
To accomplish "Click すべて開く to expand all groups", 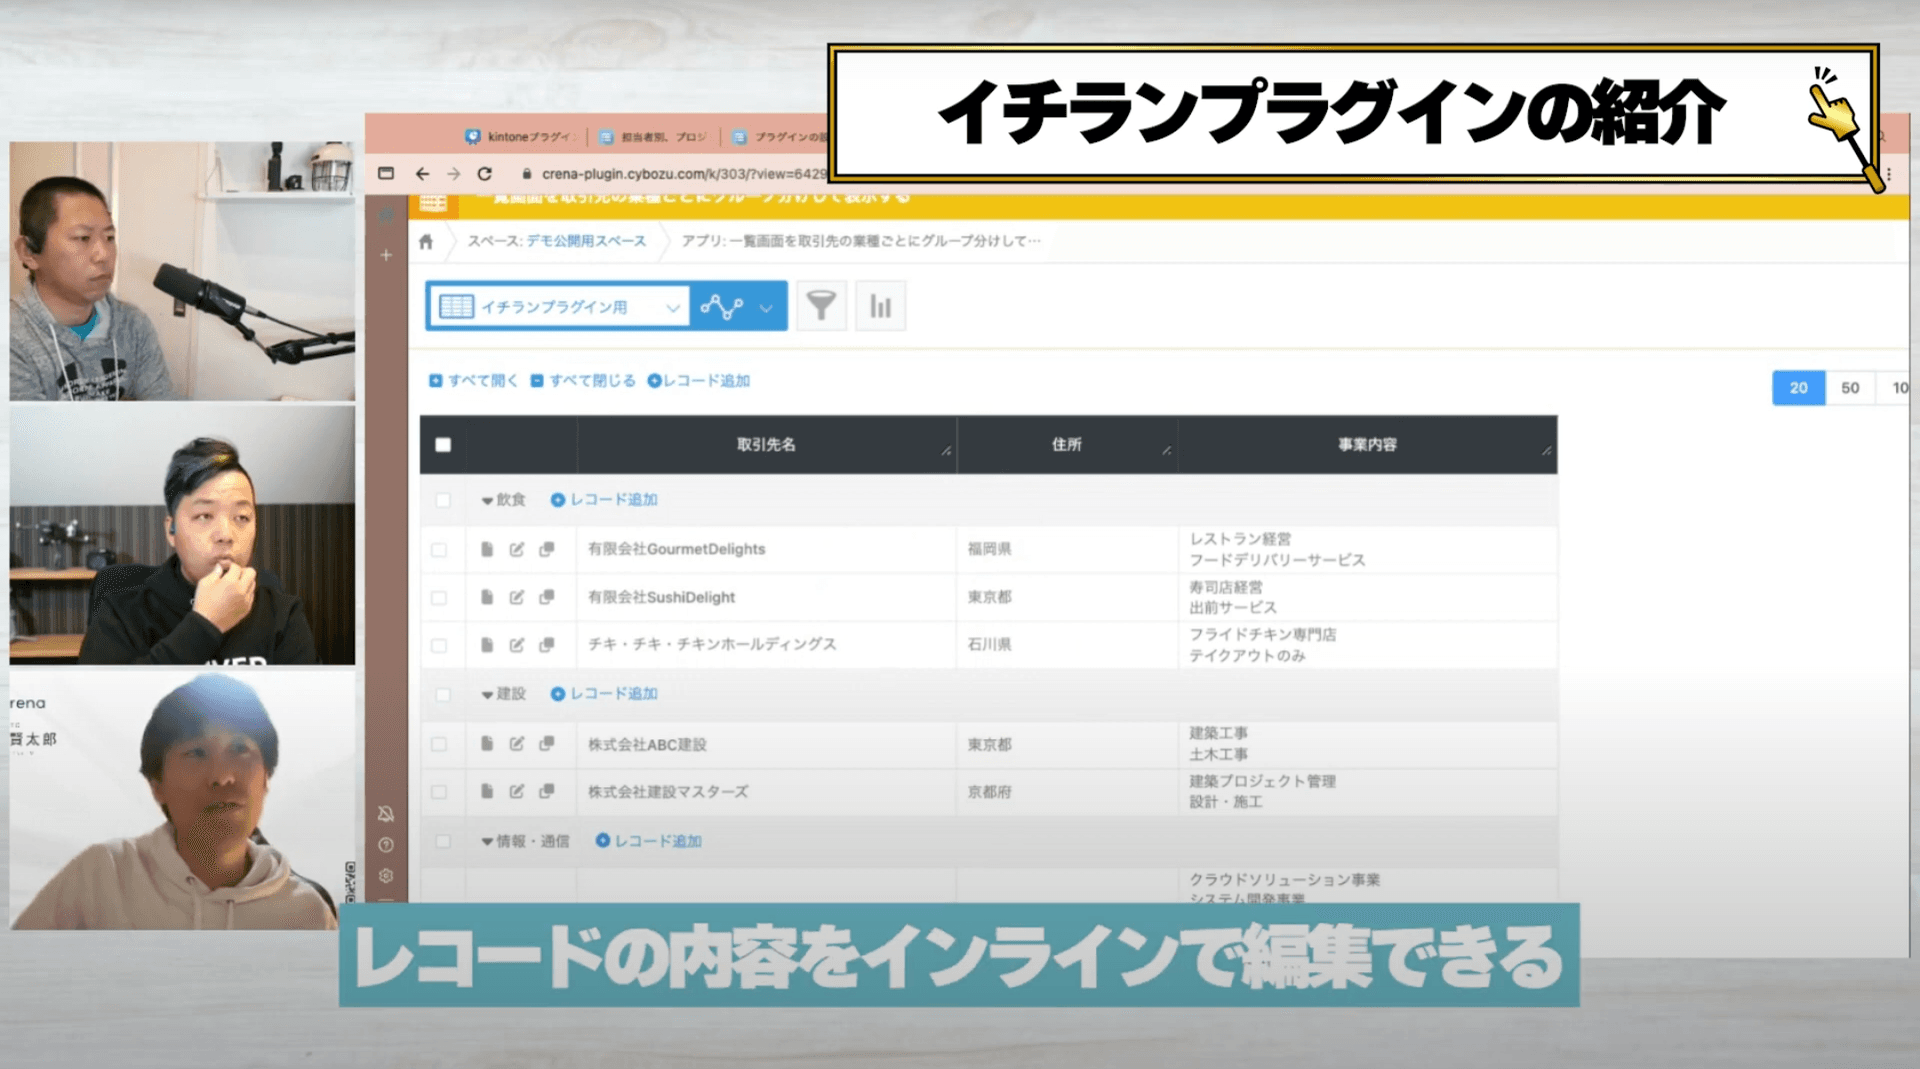I will [x=474, y=381].
